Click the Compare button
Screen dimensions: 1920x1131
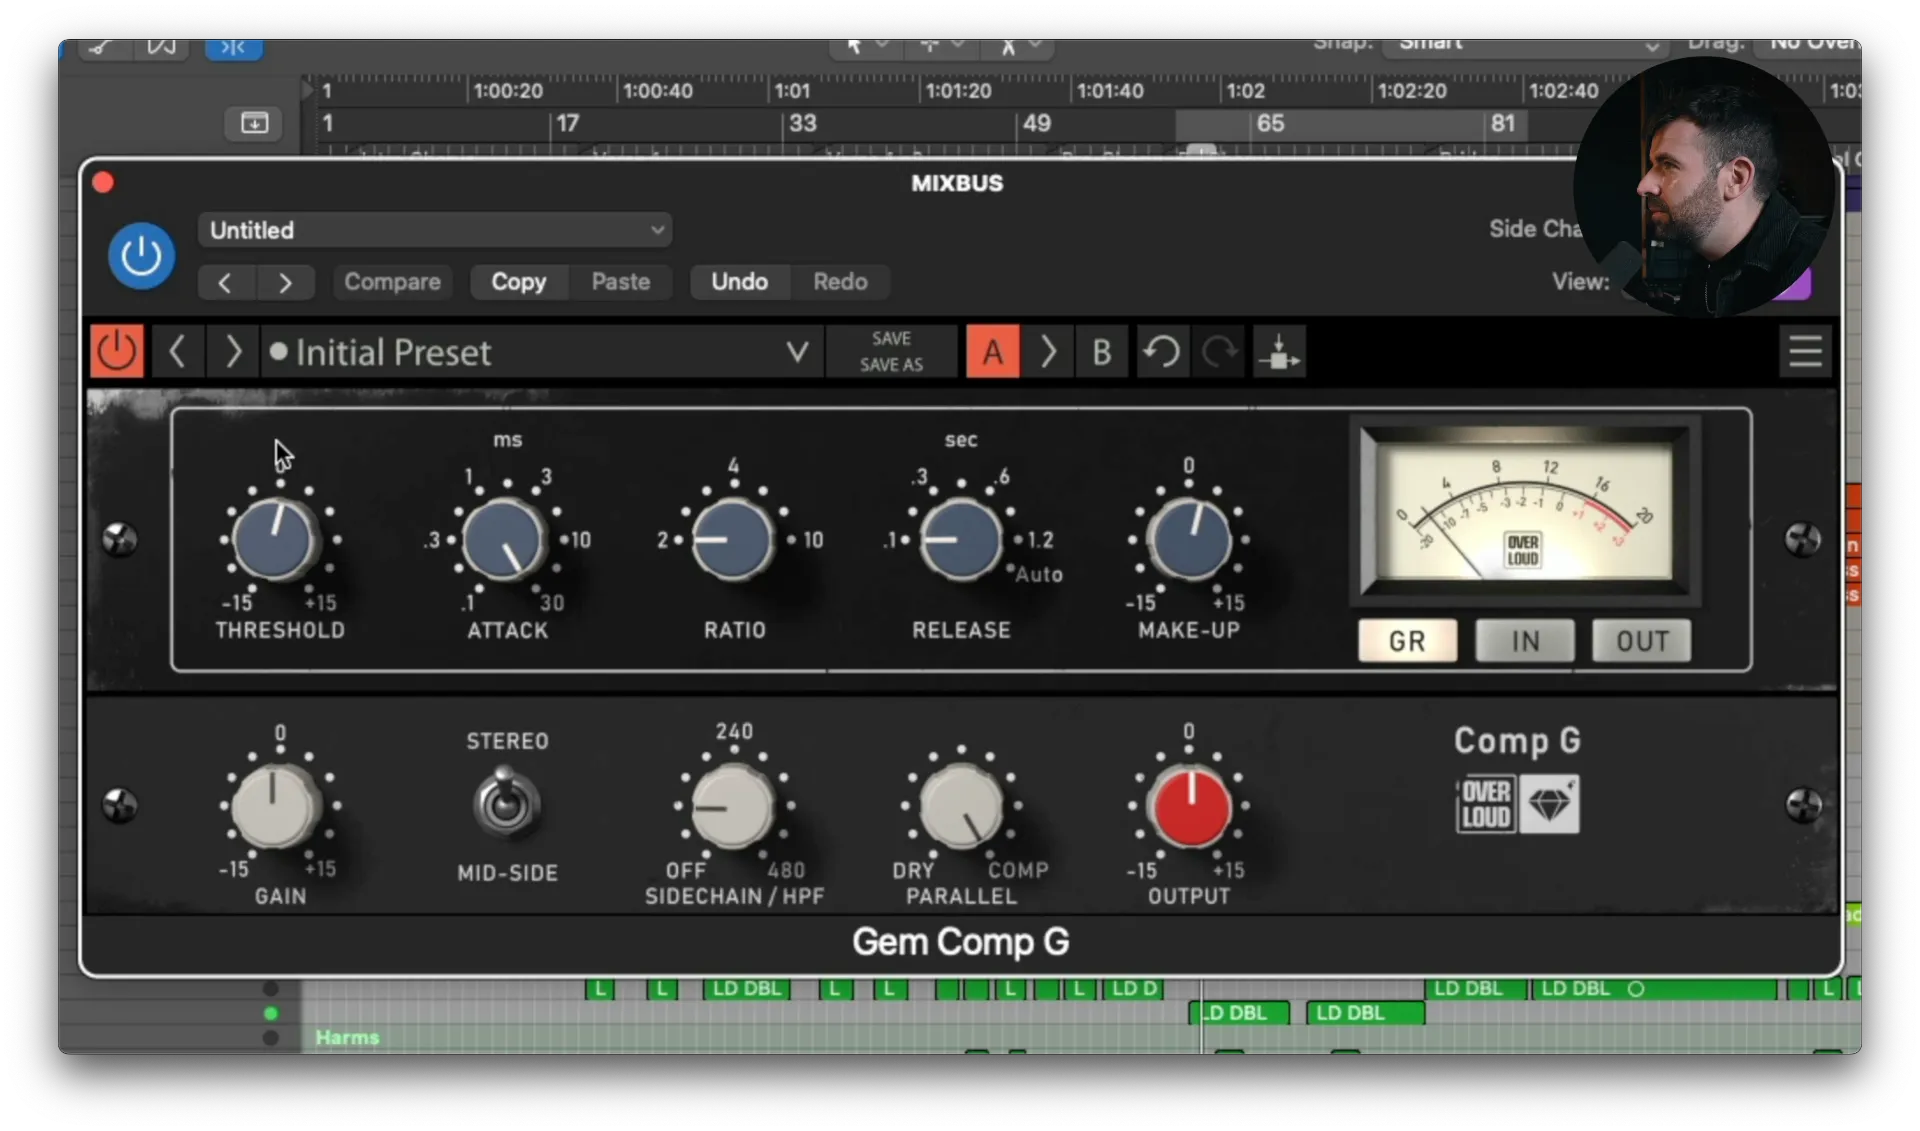point(392,282)
